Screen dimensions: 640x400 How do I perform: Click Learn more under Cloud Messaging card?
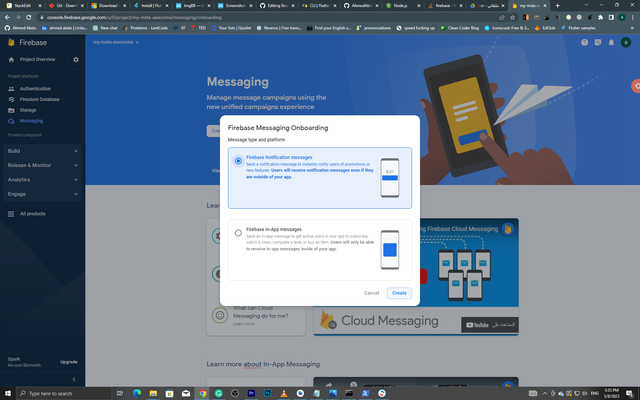pos(244,324)
